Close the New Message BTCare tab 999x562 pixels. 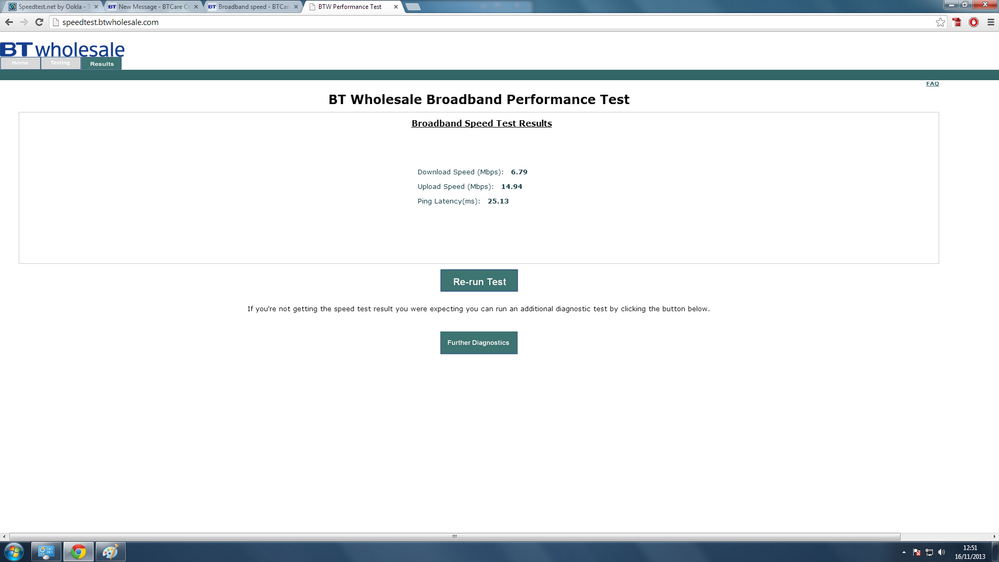point(196,6)
